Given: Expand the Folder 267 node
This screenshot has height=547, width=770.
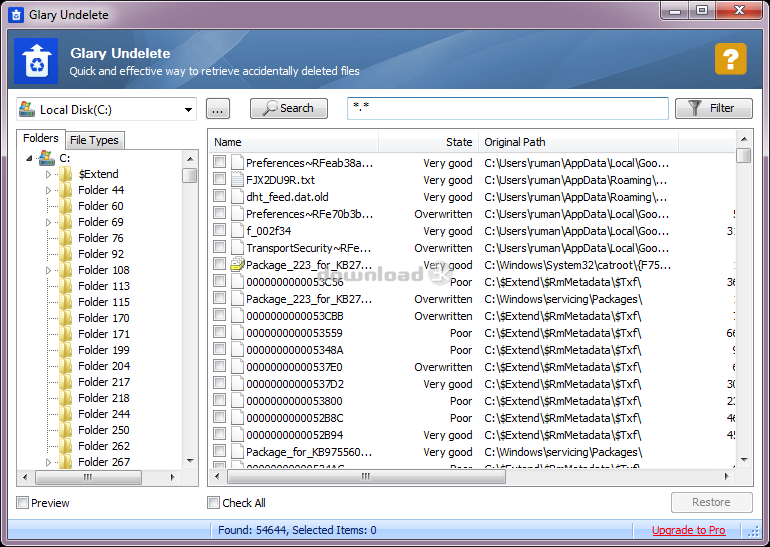Looking at the screenshot, I should point(48,462).
